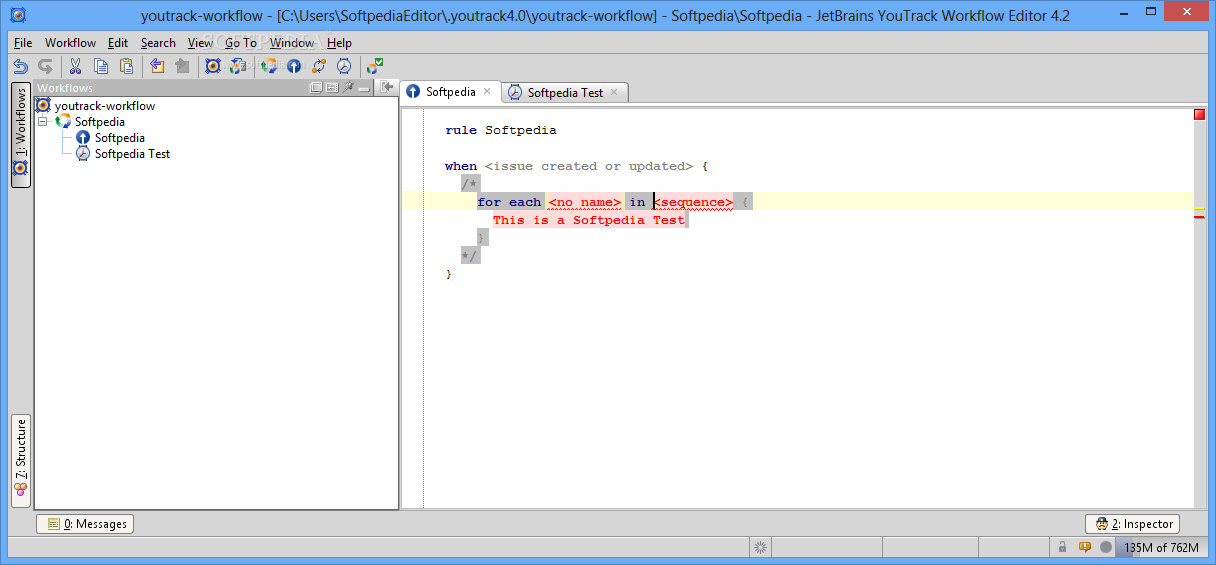This screenshot has height=565, width=1216.
Task: Open the View menu
Action: [x=200, y=43]
